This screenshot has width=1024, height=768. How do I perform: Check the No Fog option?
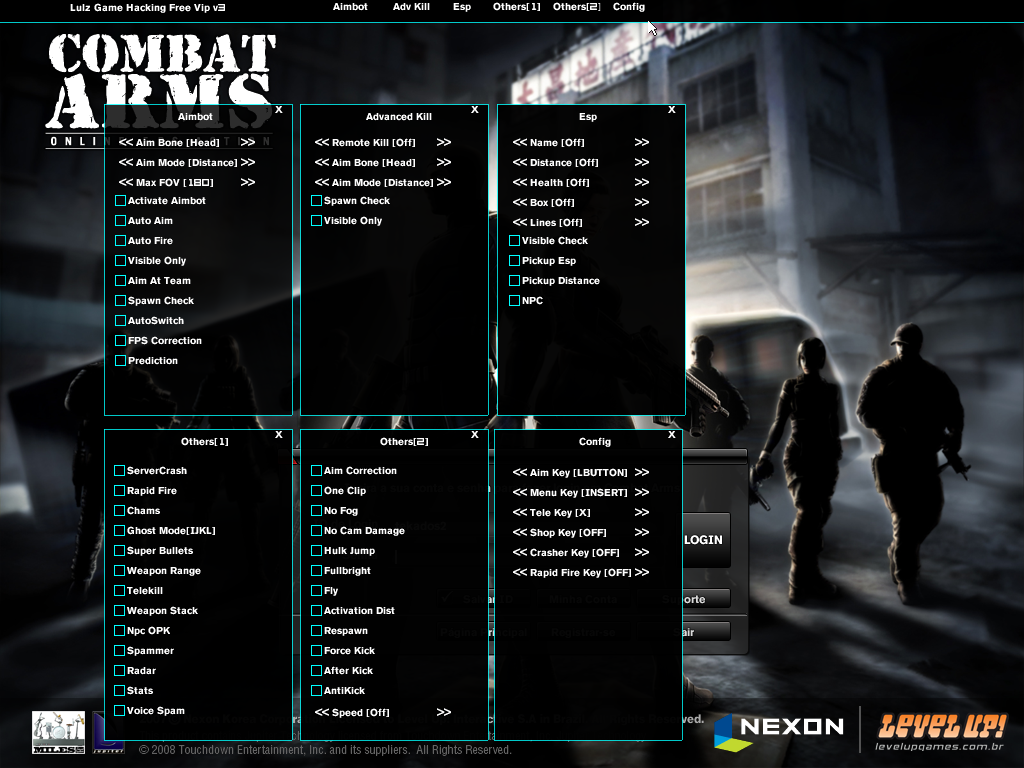316,511
